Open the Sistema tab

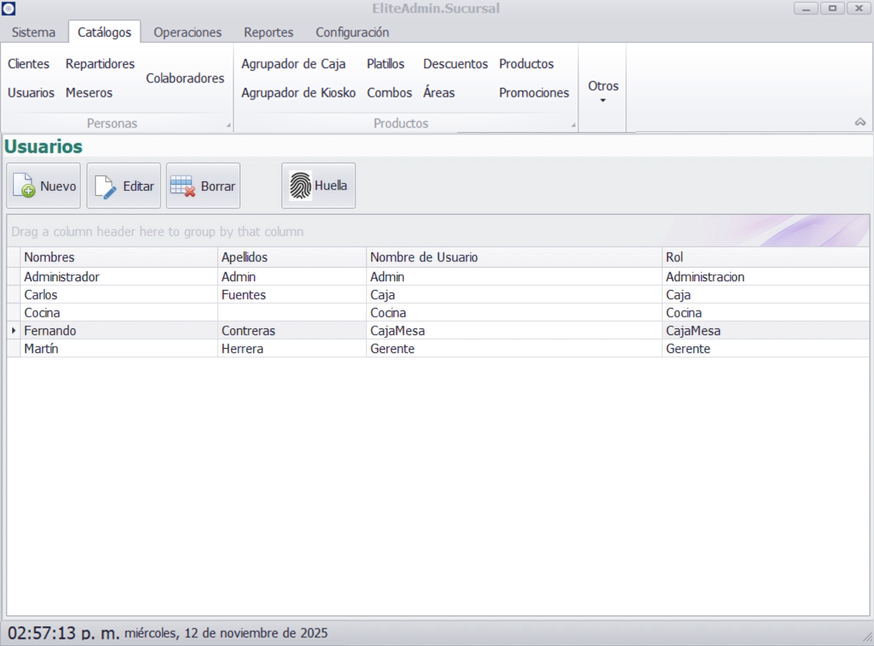click(x=34, y=32)
